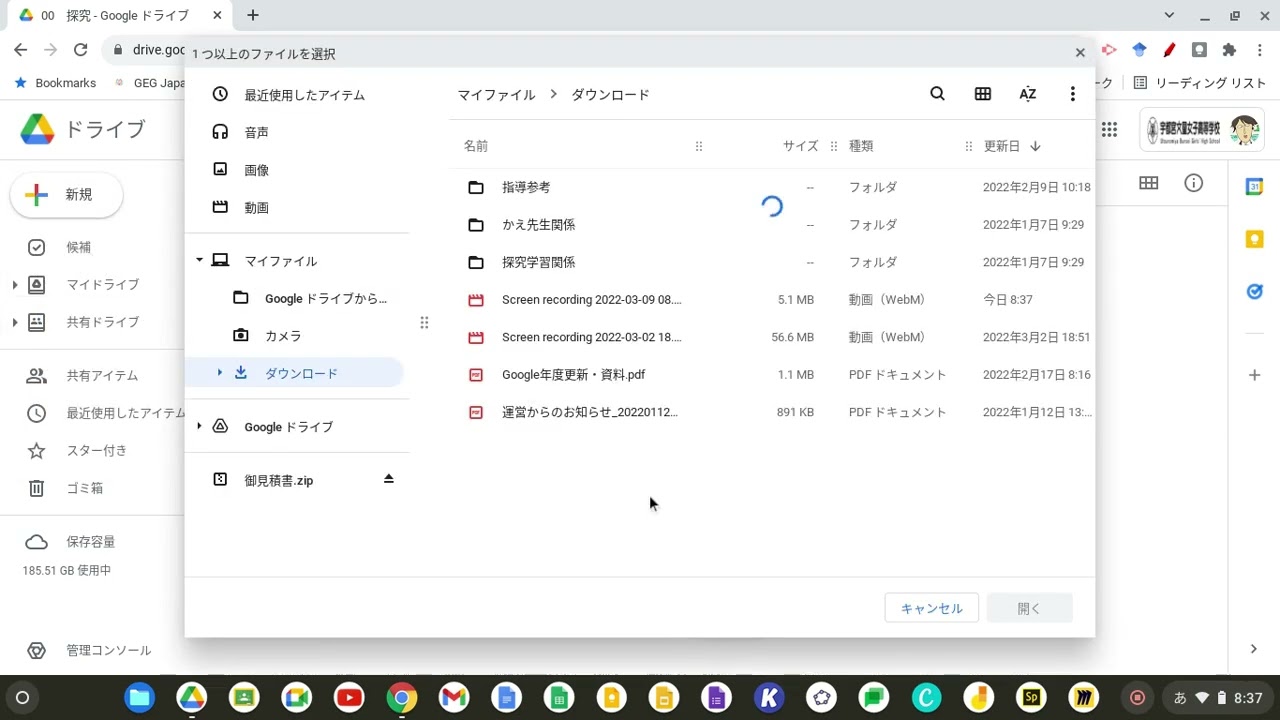The image size is (1280, 720).
Task: Expand the Google ドライブ tree in dialog
Action: 199,426
